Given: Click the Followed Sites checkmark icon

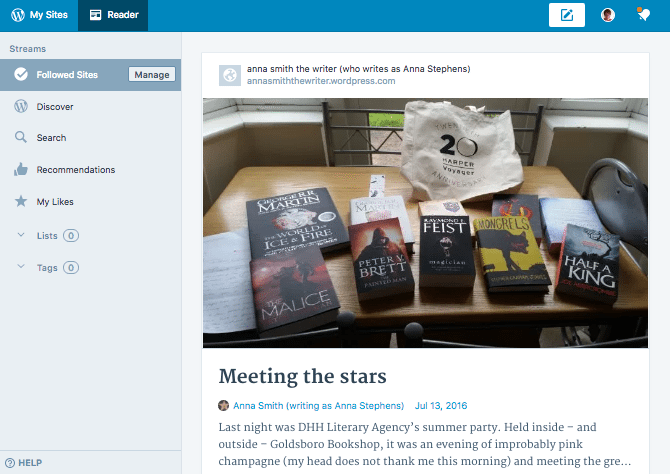Looking at the screenshot, I should [x=21, y=74].
